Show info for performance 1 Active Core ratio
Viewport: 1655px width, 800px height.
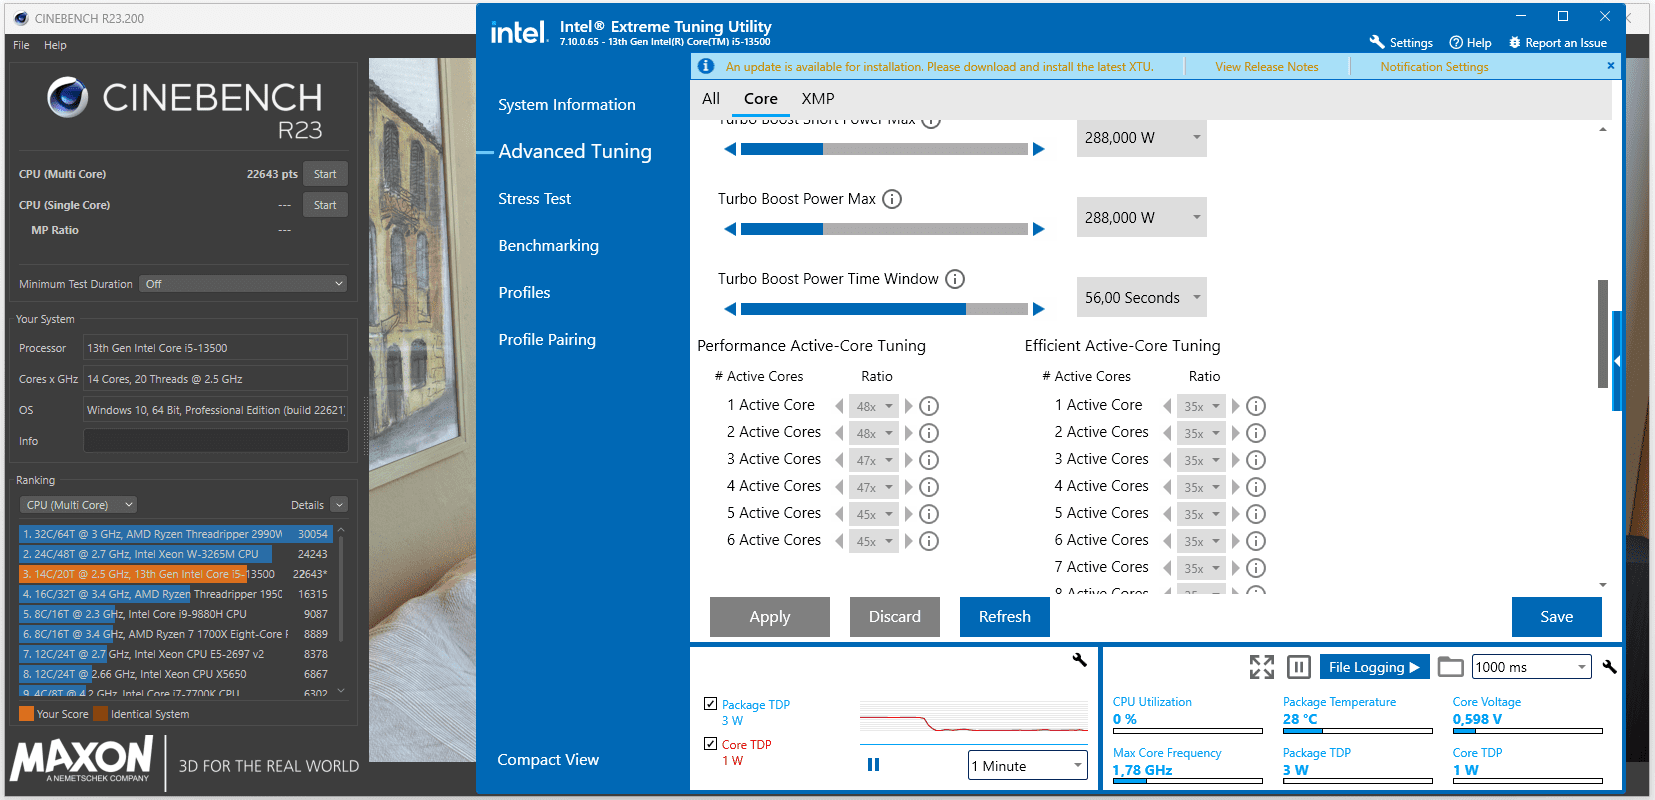[x=929, y=406]
